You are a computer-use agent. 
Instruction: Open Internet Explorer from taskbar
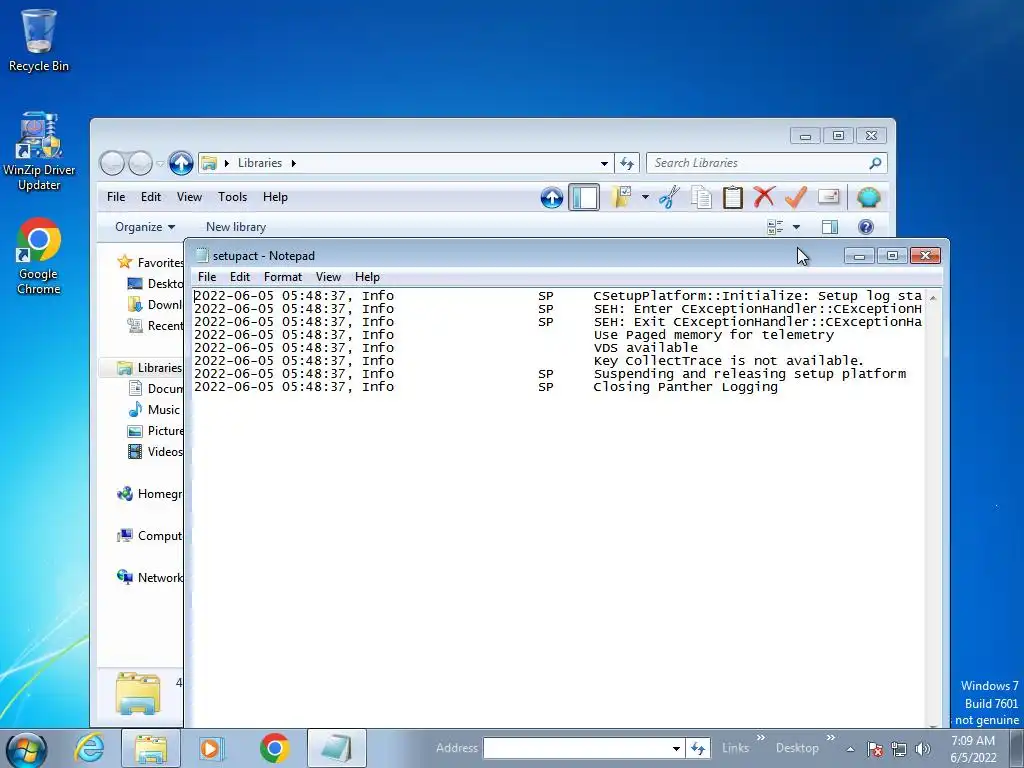pyautogui.click(x=89, y=748)
